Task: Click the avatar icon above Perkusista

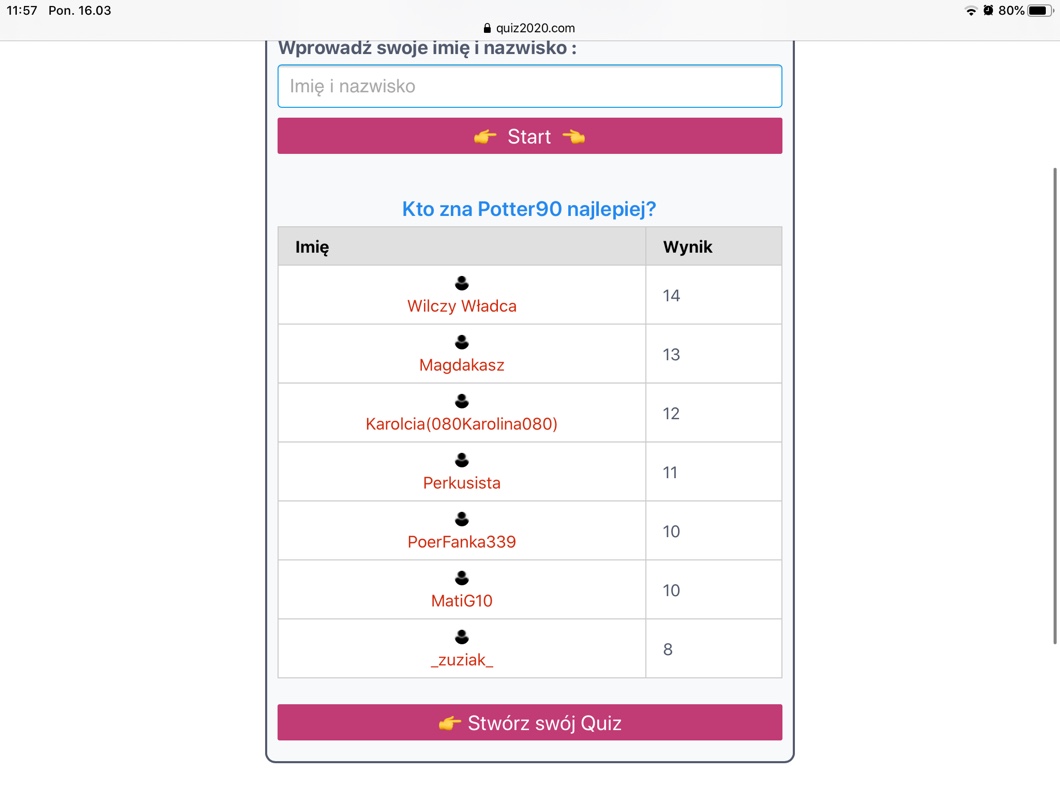Action: (462, 461)
